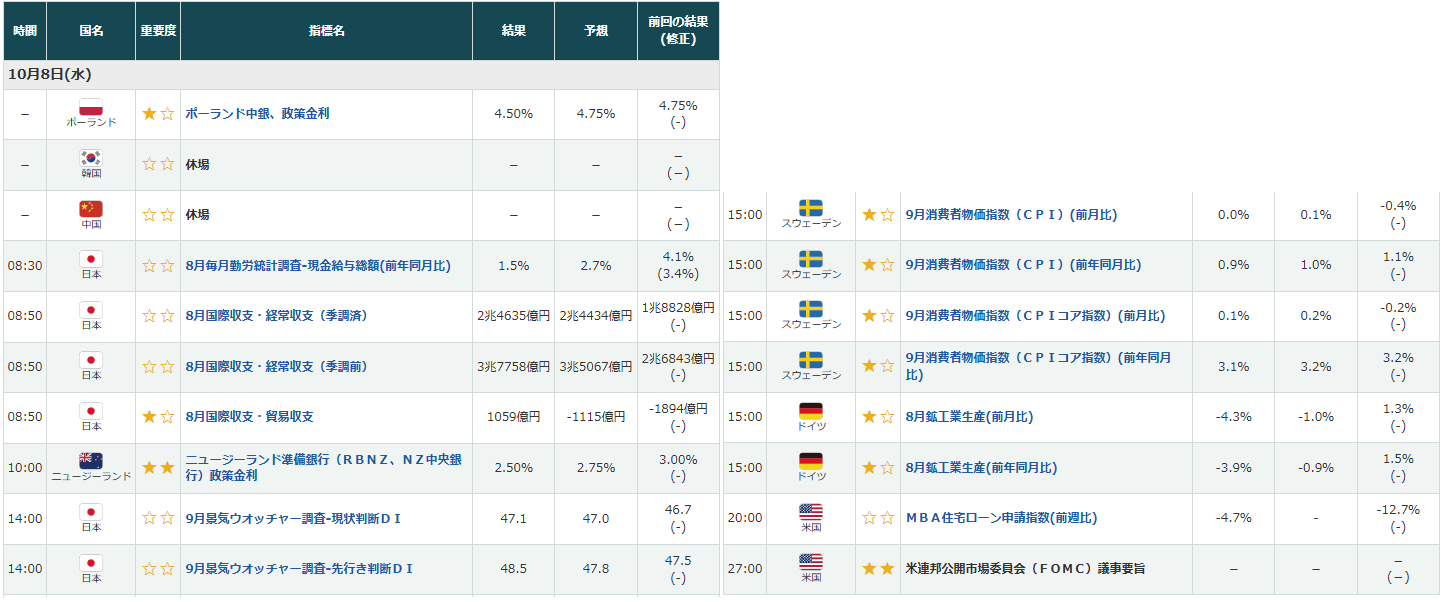Click the China flag icon
The image size is (1445, 602).
click(91, 209)
